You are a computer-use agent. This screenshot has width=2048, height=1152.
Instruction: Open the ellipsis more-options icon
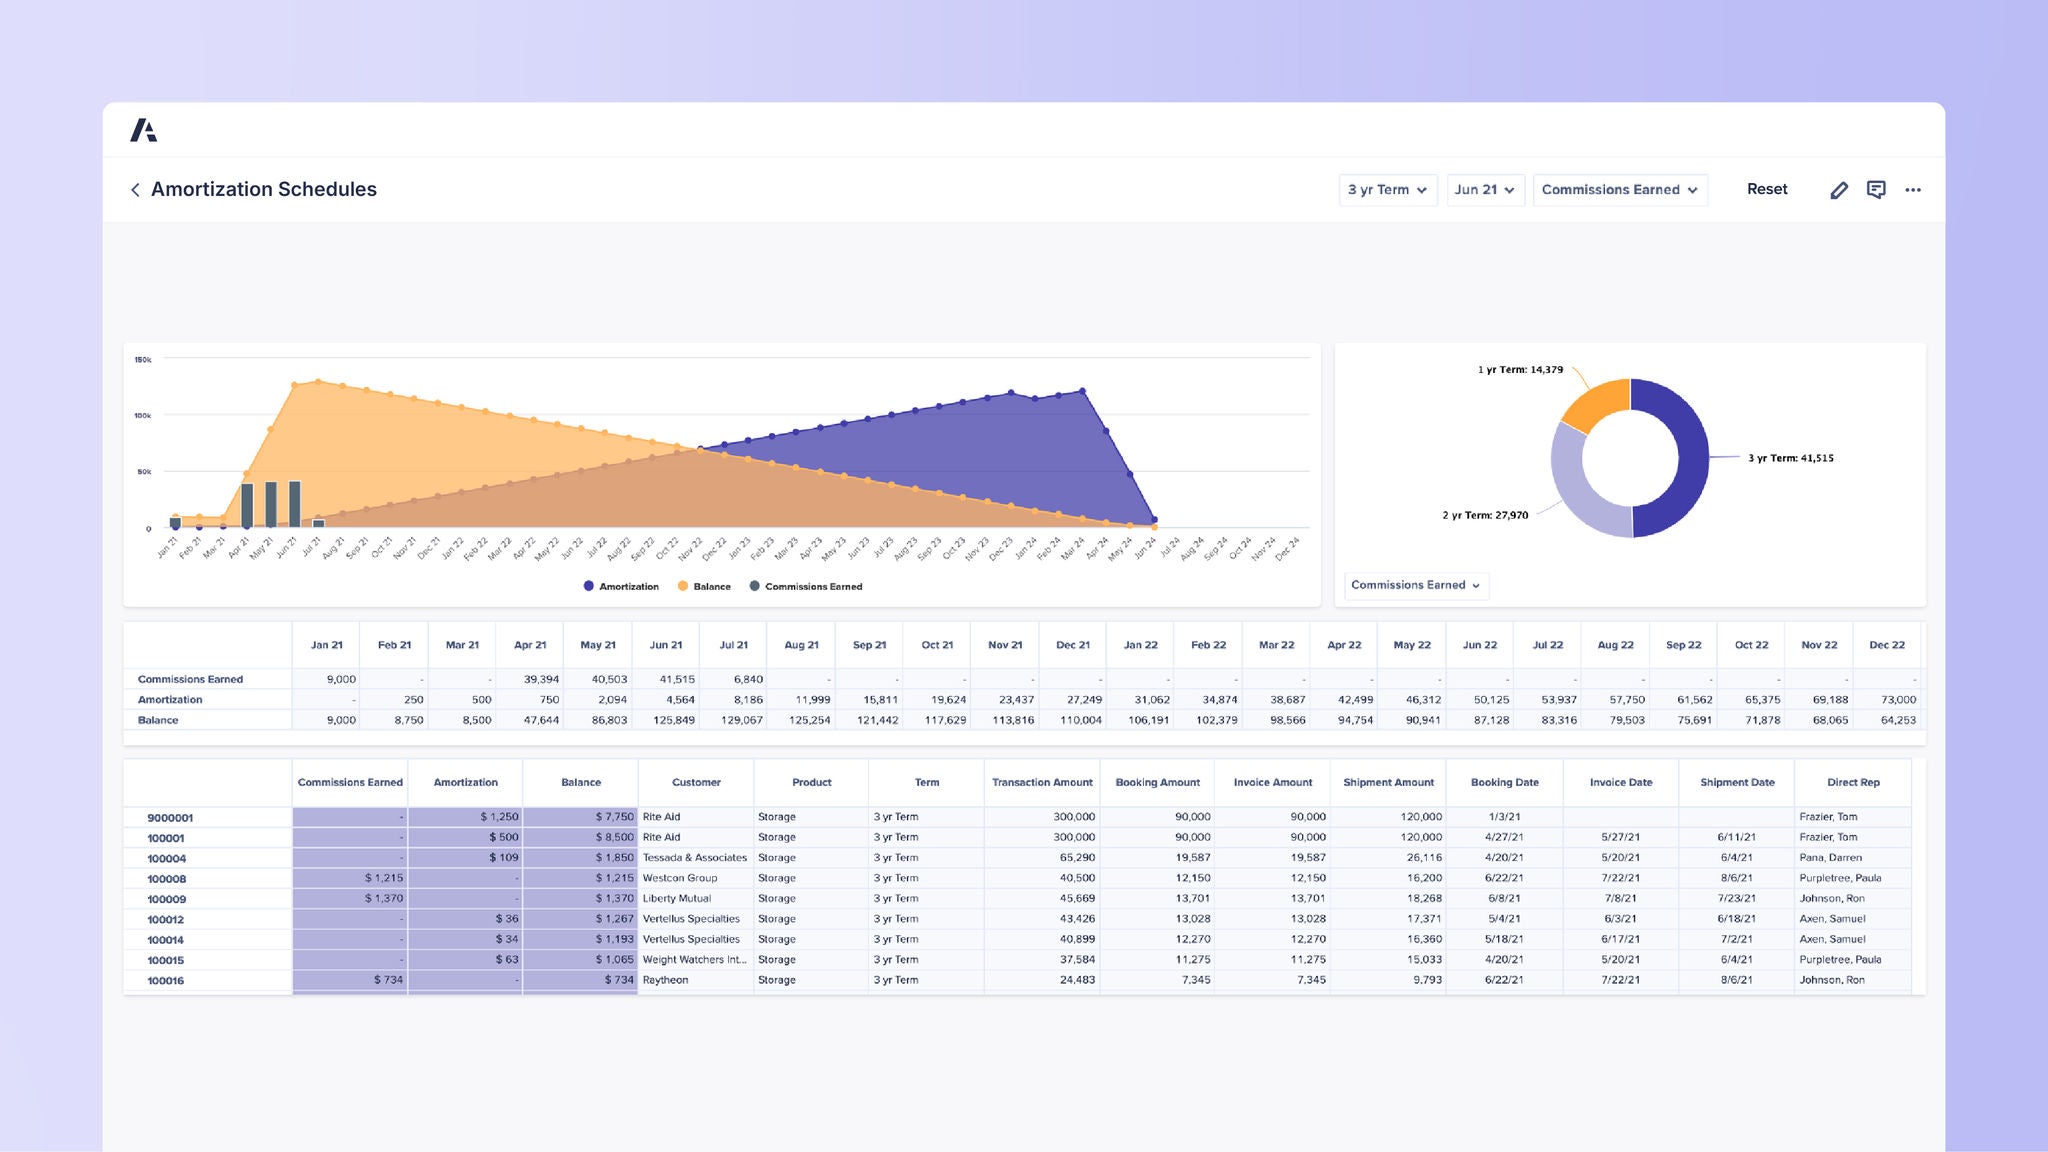coord(1914,189)
